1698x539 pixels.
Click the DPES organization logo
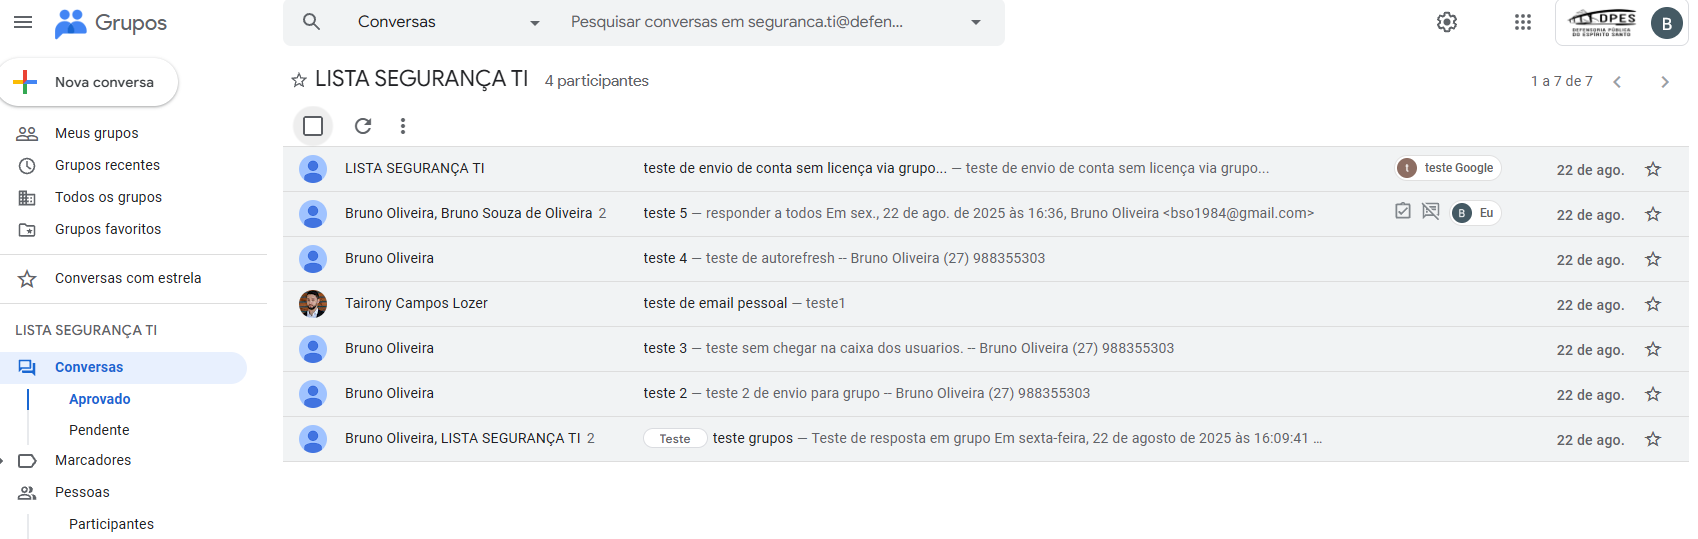1602,22
